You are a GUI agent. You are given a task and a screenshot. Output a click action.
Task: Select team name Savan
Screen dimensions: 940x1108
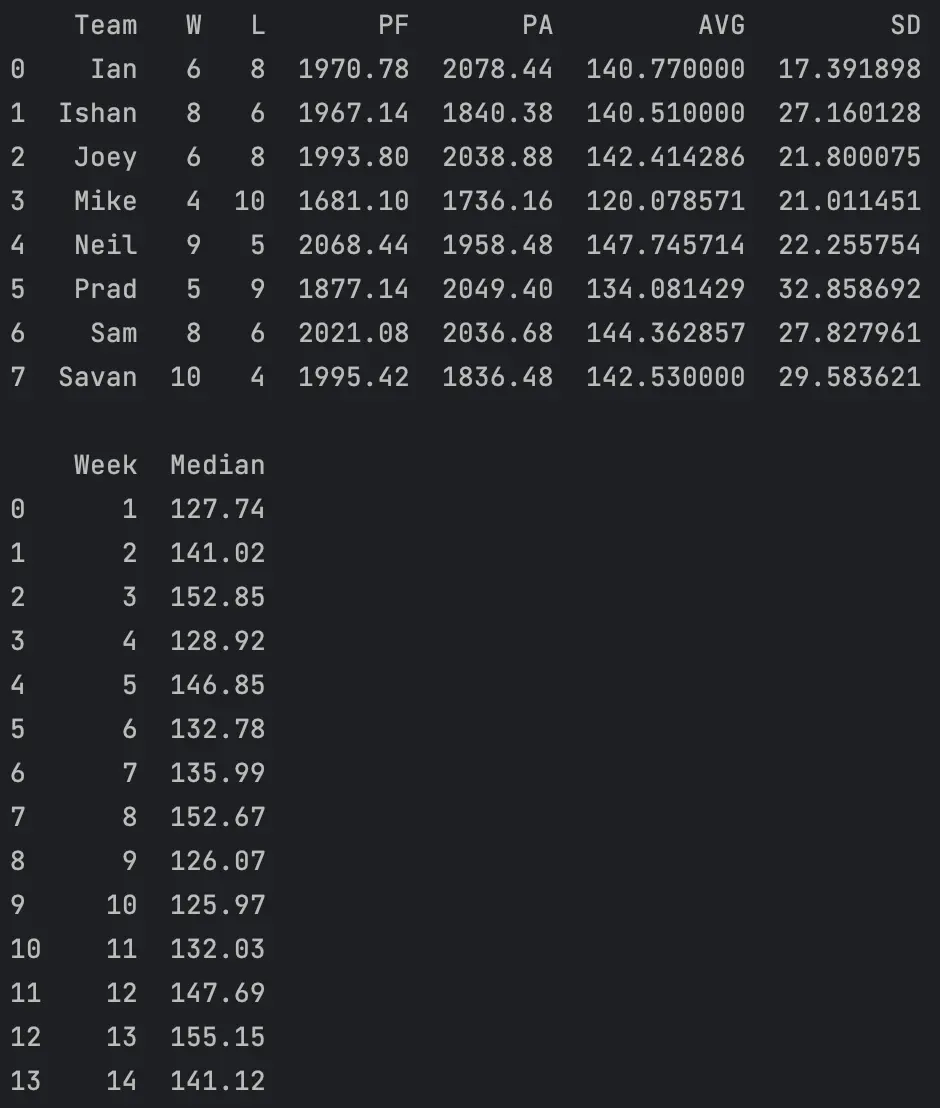(x=98, y=377)
